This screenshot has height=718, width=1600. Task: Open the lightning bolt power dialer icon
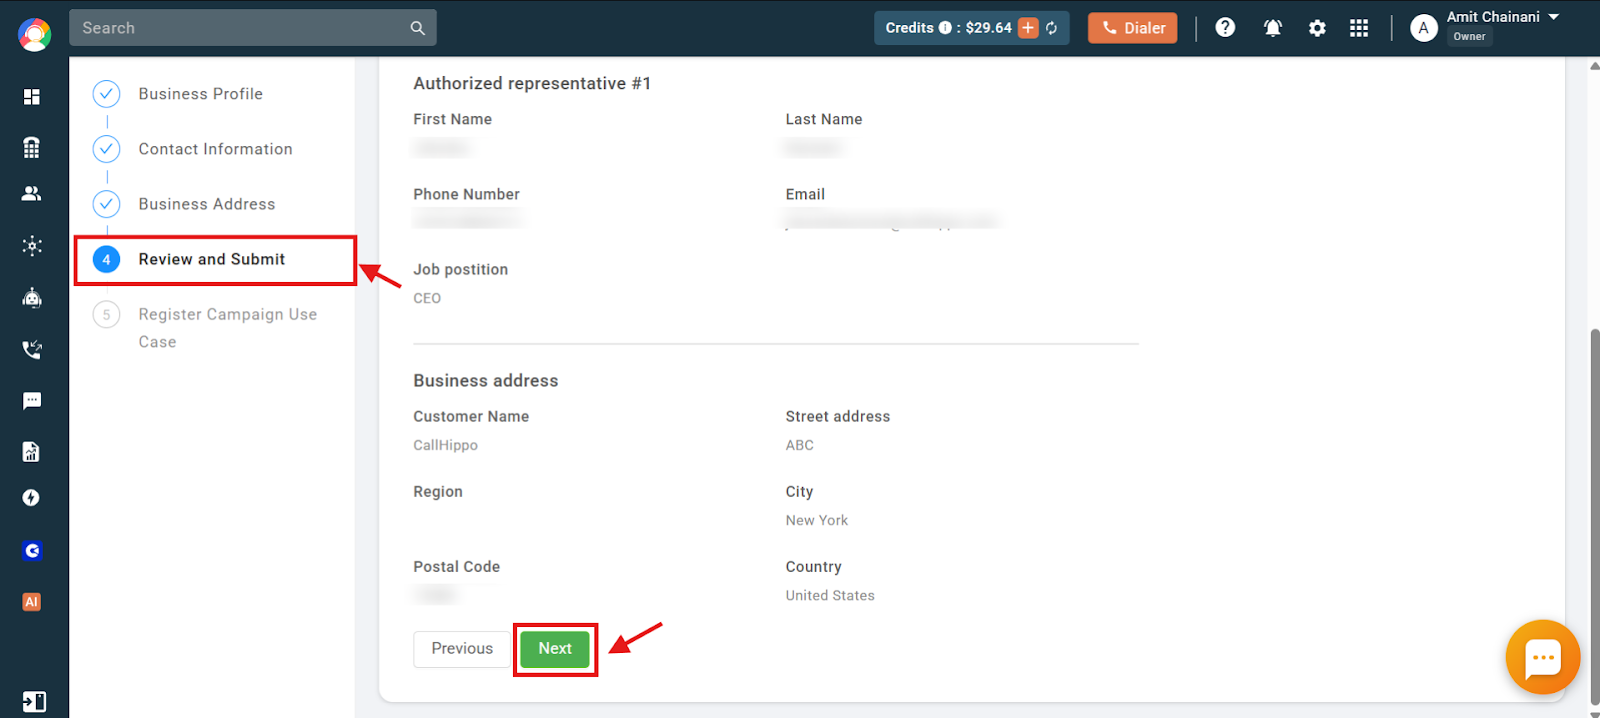(x=32, y=498)
